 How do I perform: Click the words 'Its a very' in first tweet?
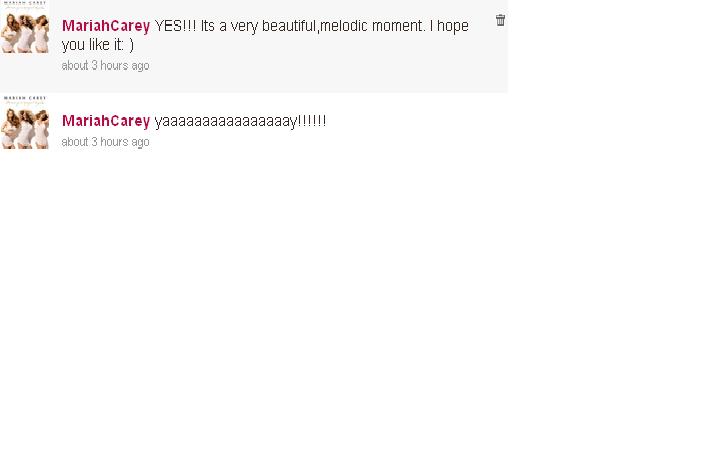[229, 26]
